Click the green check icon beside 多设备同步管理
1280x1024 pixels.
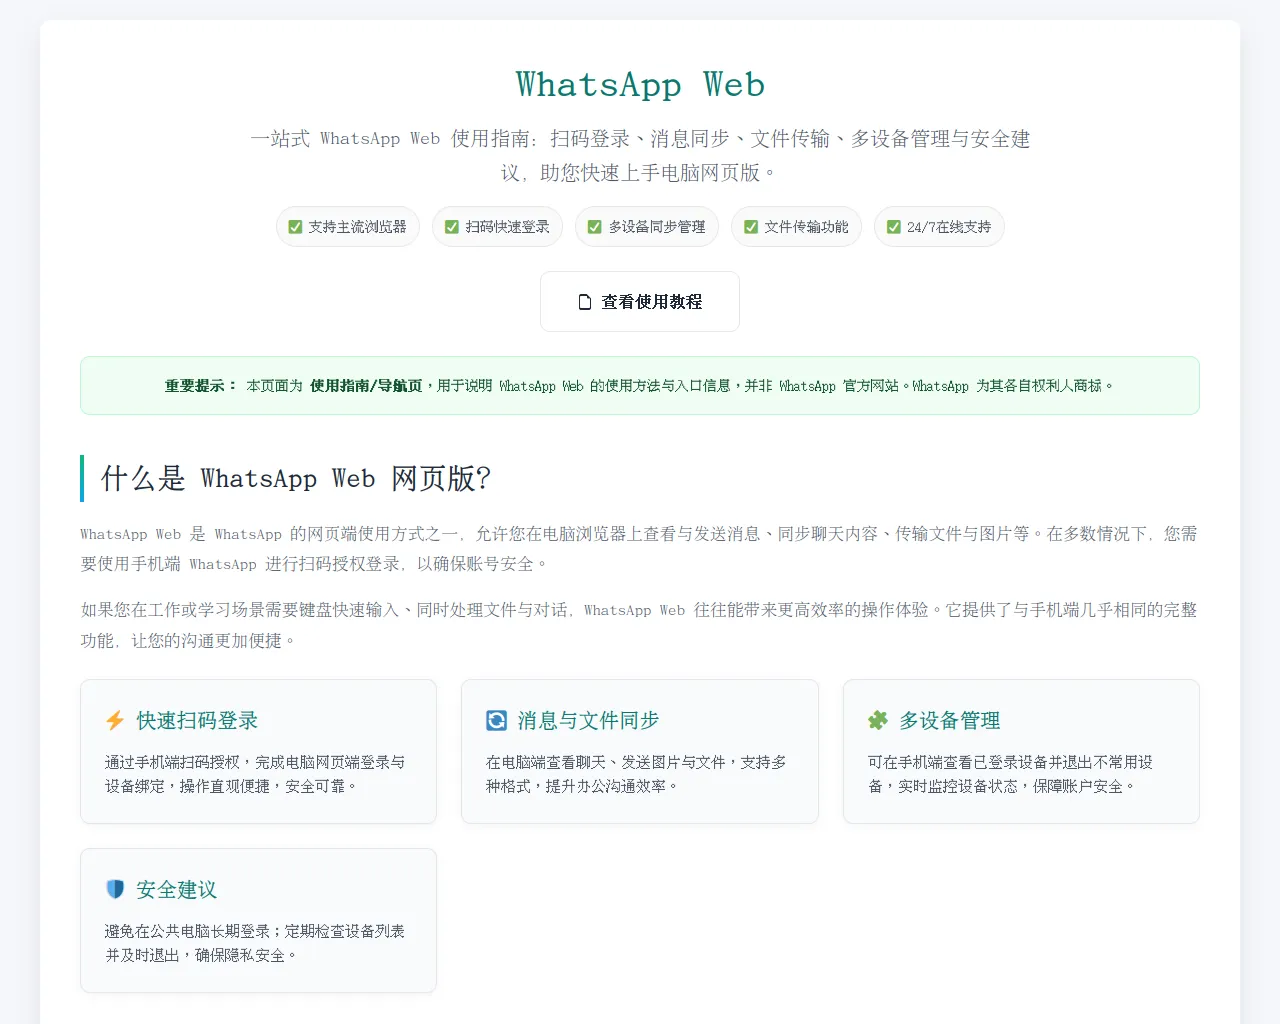tap(595, 227)
